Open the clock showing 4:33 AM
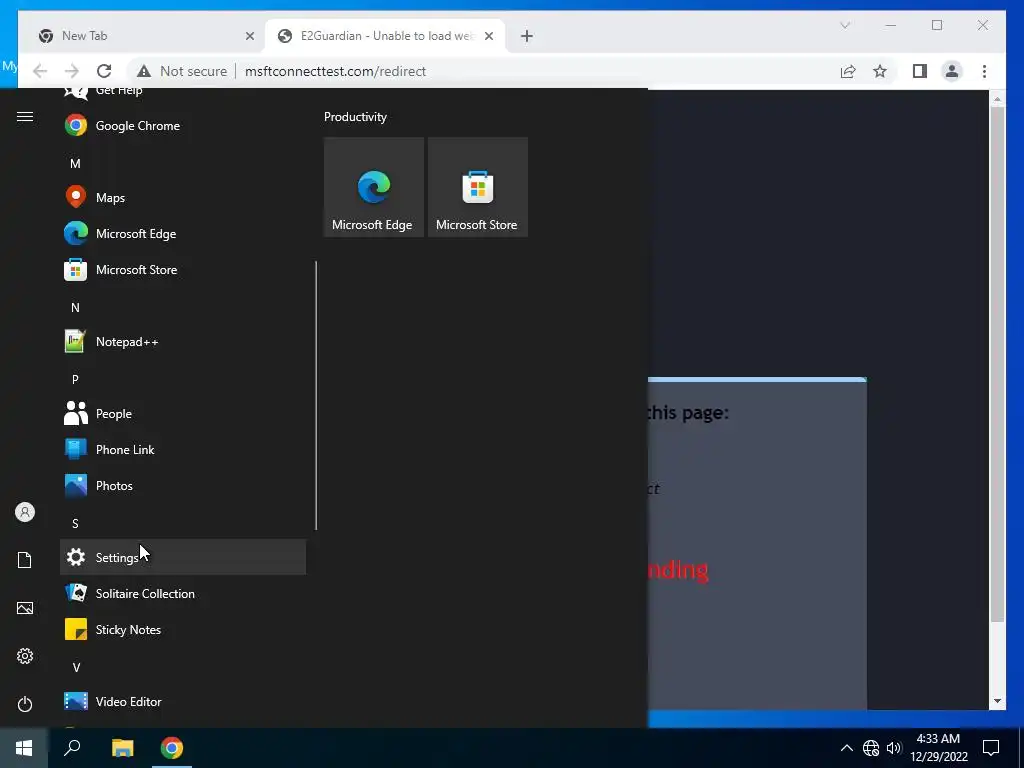Viewport: 1024px width, 768px height. [x=938, y=748]
